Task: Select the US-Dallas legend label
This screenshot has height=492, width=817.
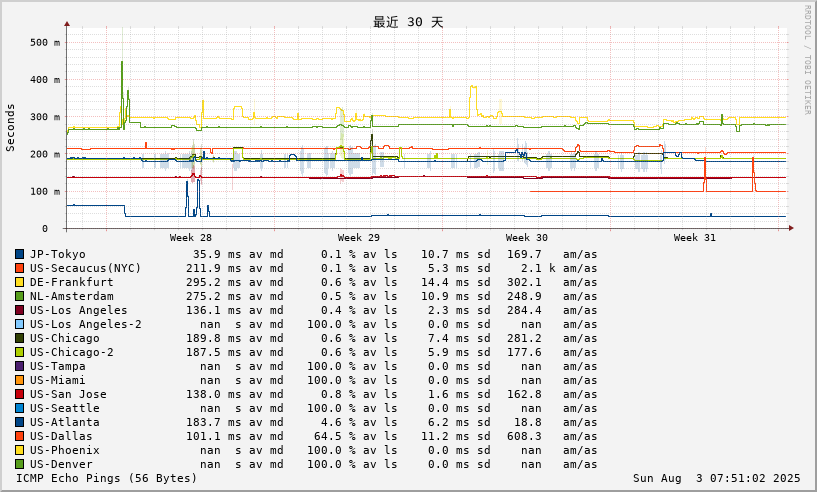Action: (x=61, y=436)
